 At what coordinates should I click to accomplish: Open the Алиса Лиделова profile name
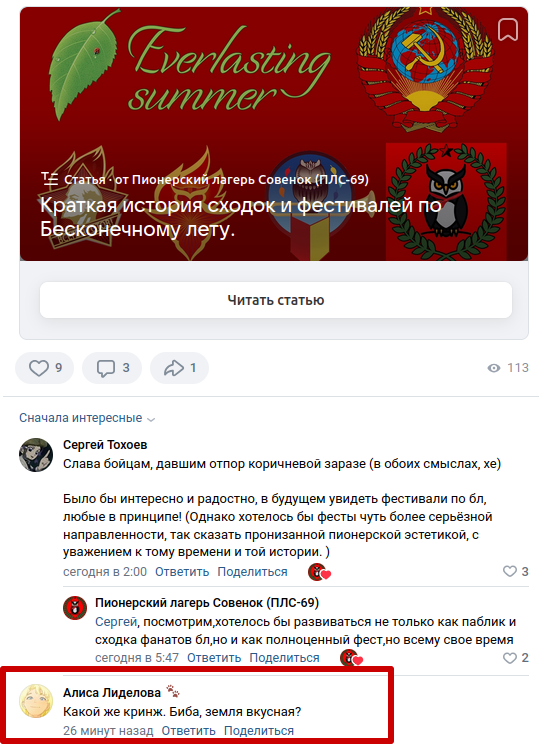tap(112, 693)
